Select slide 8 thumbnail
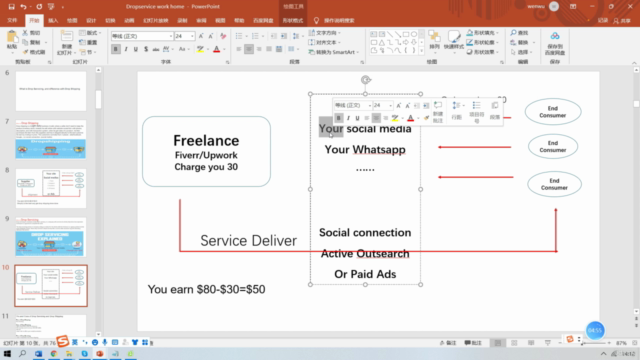The width and height of the screenshot is (640, 360). tap(51, 189)
